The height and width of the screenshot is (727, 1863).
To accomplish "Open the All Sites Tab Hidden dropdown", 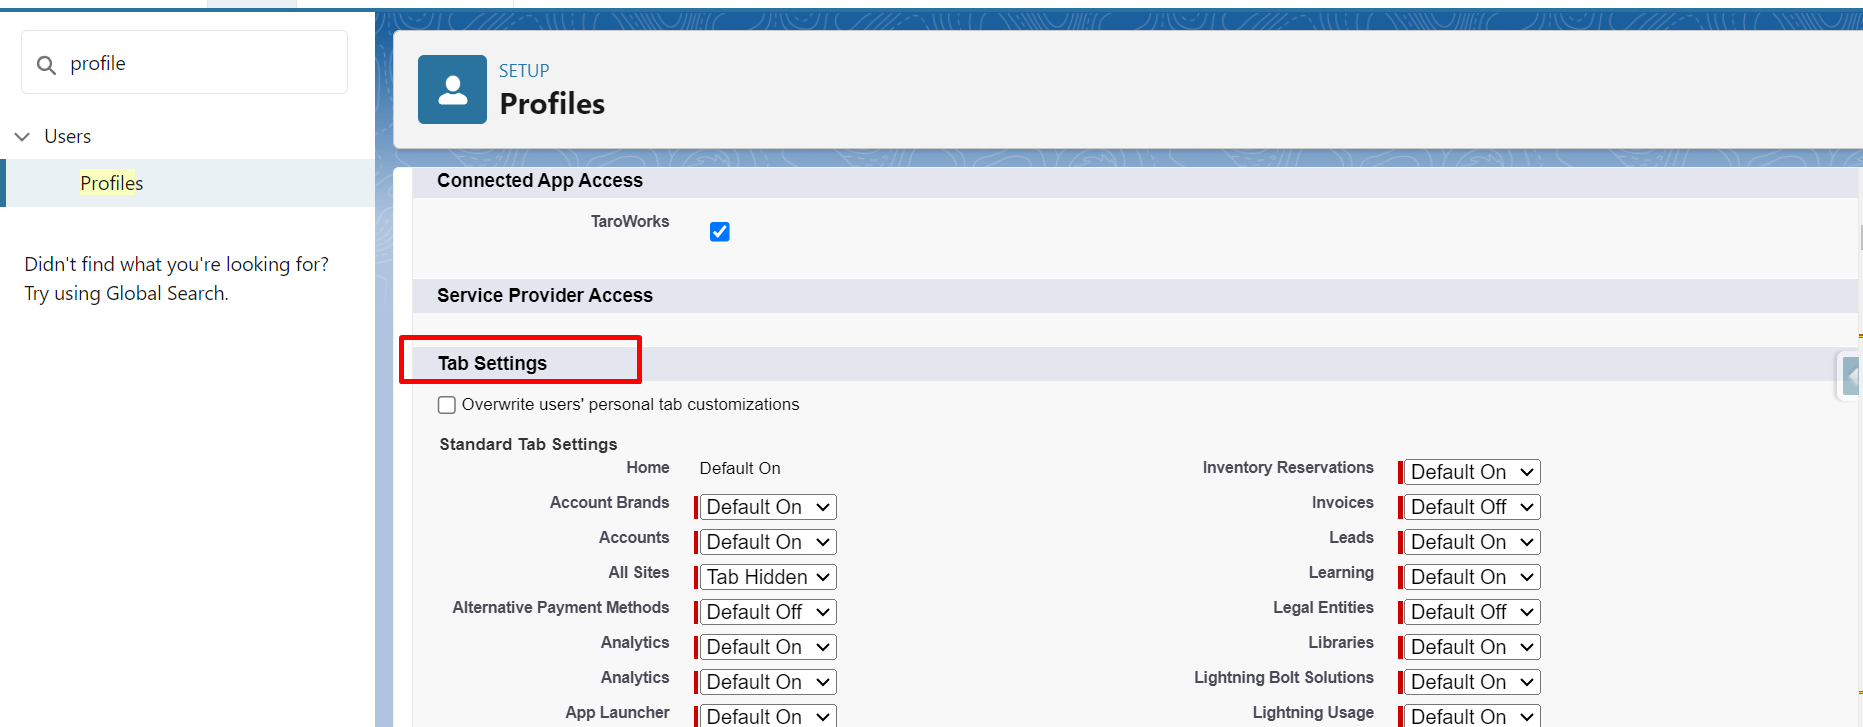I will [767, 577].
